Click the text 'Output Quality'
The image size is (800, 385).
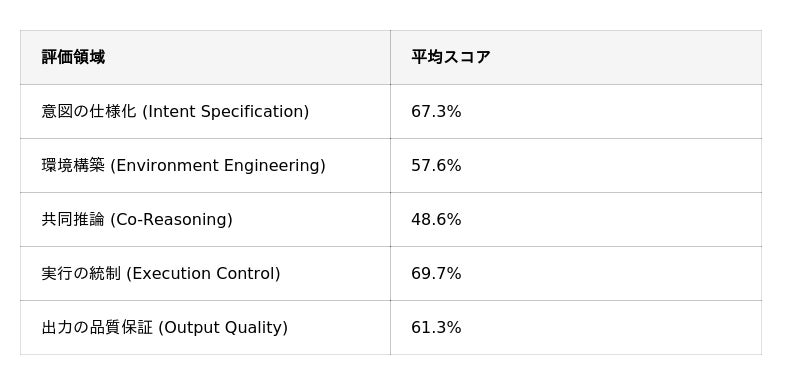click(x=223, y=328)
